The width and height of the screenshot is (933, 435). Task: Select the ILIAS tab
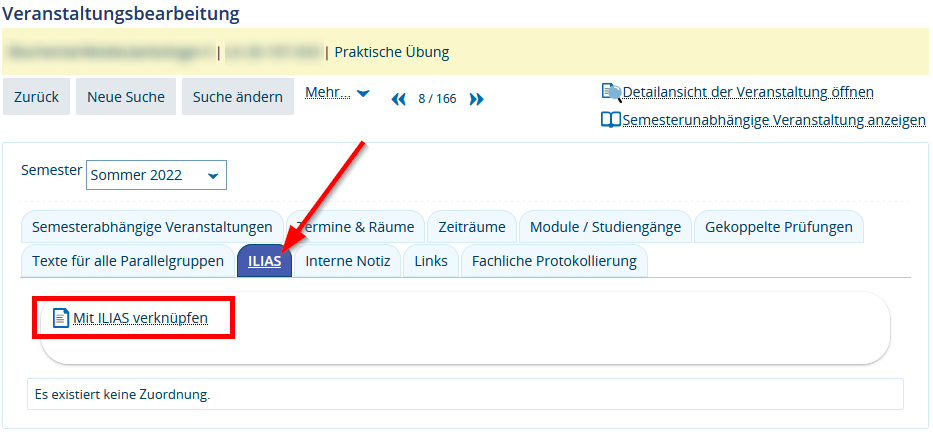point(264,261)
